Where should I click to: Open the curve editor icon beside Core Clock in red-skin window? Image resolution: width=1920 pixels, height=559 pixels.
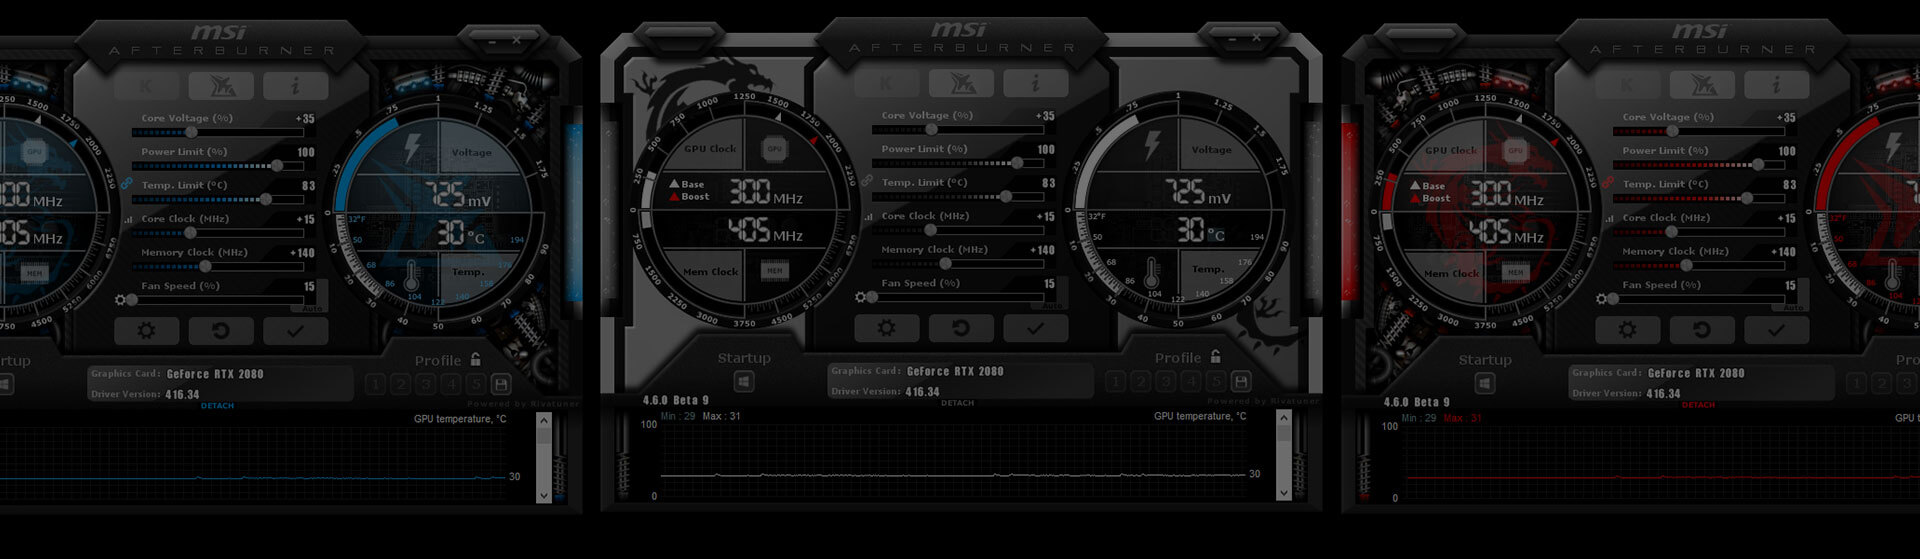pyautogui.click(x=1608, y=218)
